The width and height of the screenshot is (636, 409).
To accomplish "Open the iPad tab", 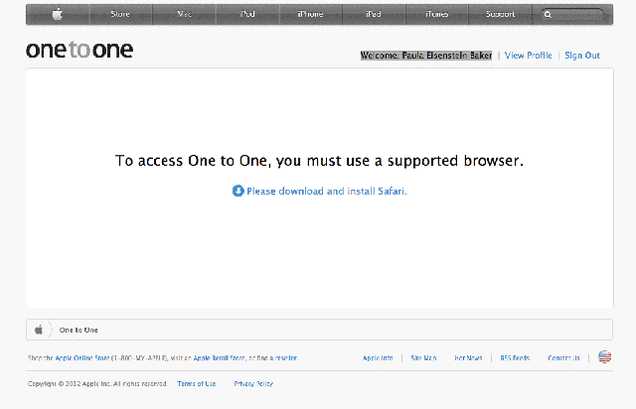I will (374, 14).
